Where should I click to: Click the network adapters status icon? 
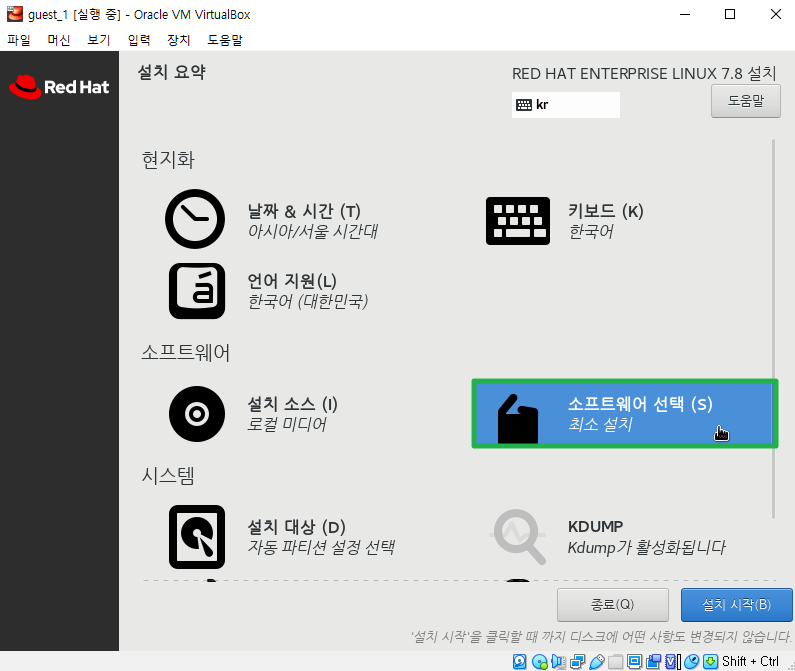coord(577,661)
